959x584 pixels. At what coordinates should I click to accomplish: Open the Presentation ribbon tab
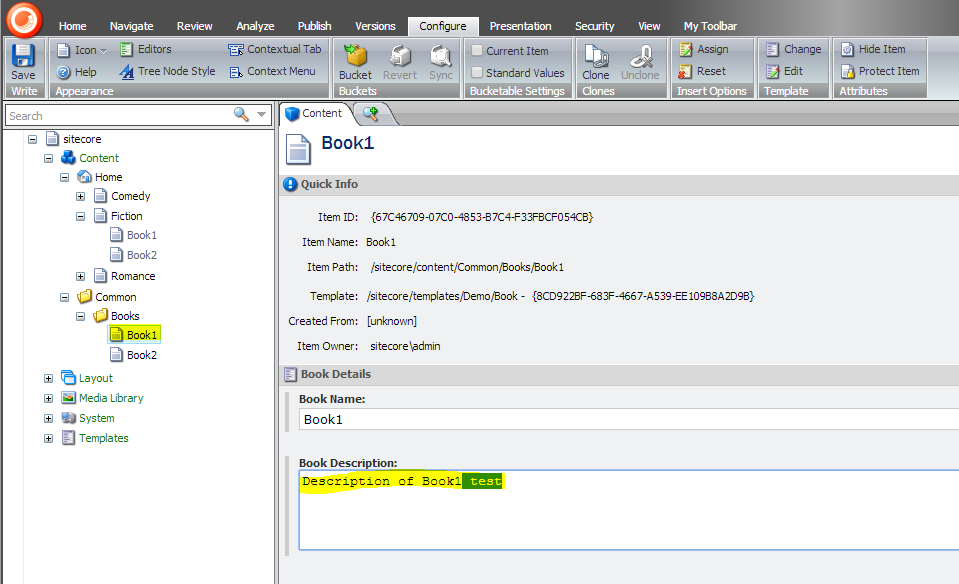520,26
